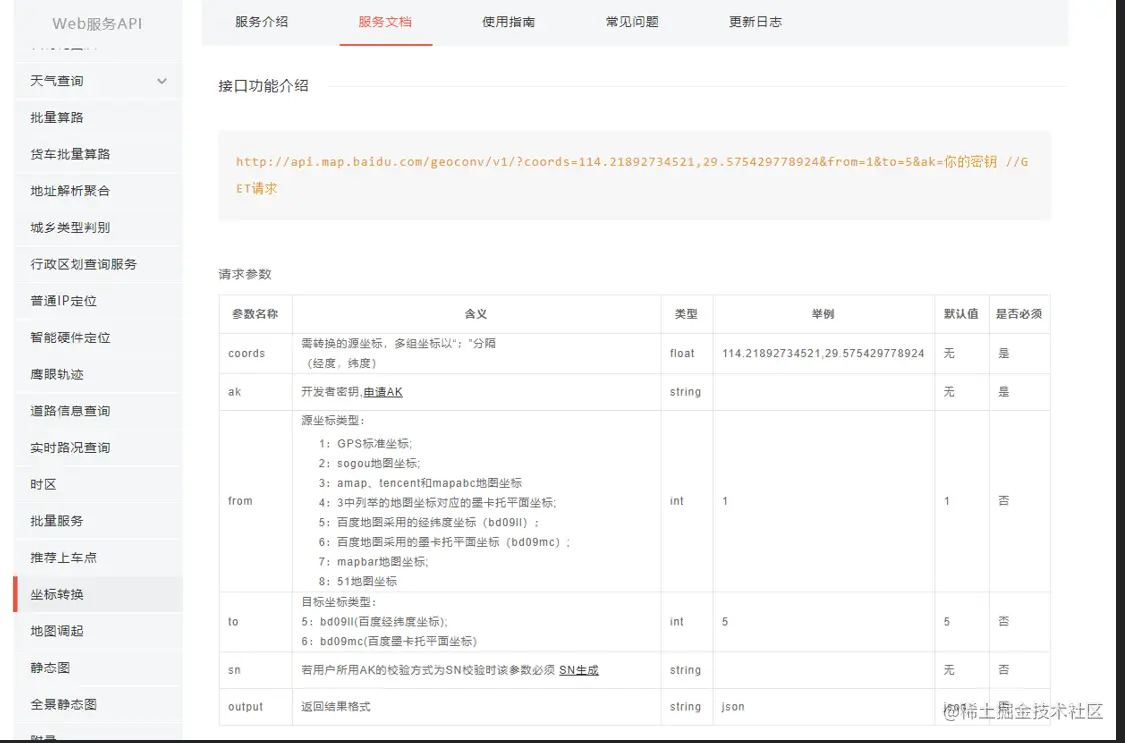This screenshot has width=1125, height=743.
Task: Click example value 114.21892734521,29.575429778924 cell
Action: (x=823, y=354)
